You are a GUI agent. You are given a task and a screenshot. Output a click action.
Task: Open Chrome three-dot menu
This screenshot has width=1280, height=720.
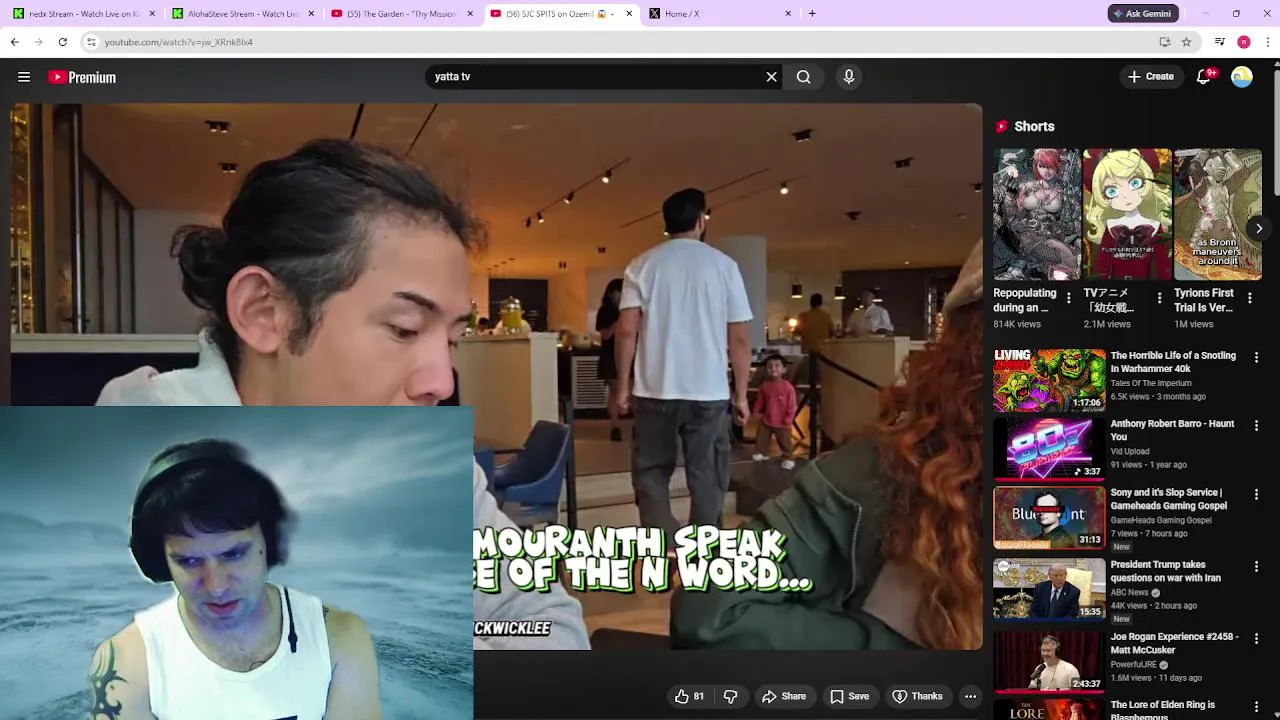pyautogui.click(x=1268, y=42)
